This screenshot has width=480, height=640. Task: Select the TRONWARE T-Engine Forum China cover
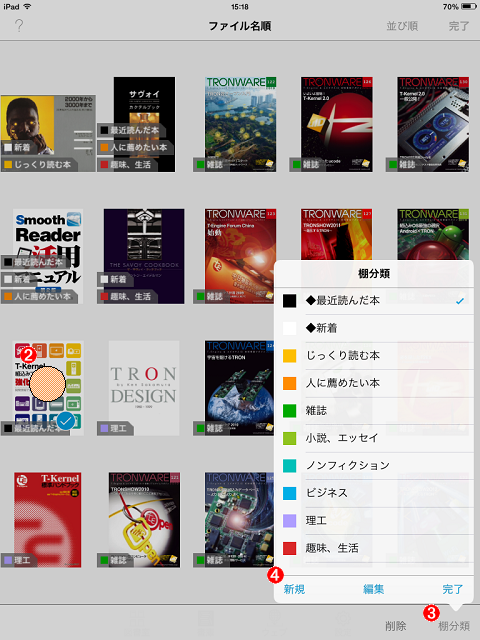[x=240, y=256]
